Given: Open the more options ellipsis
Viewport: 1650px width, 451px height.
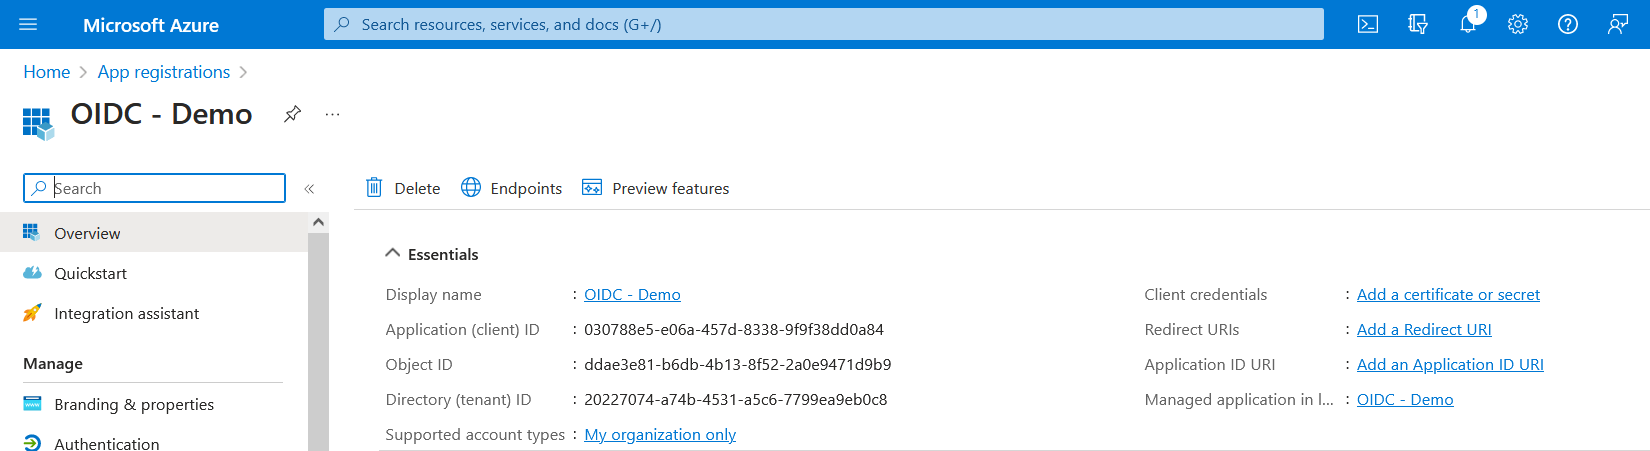Looking at the screenshot, I should tap(332, 114).
